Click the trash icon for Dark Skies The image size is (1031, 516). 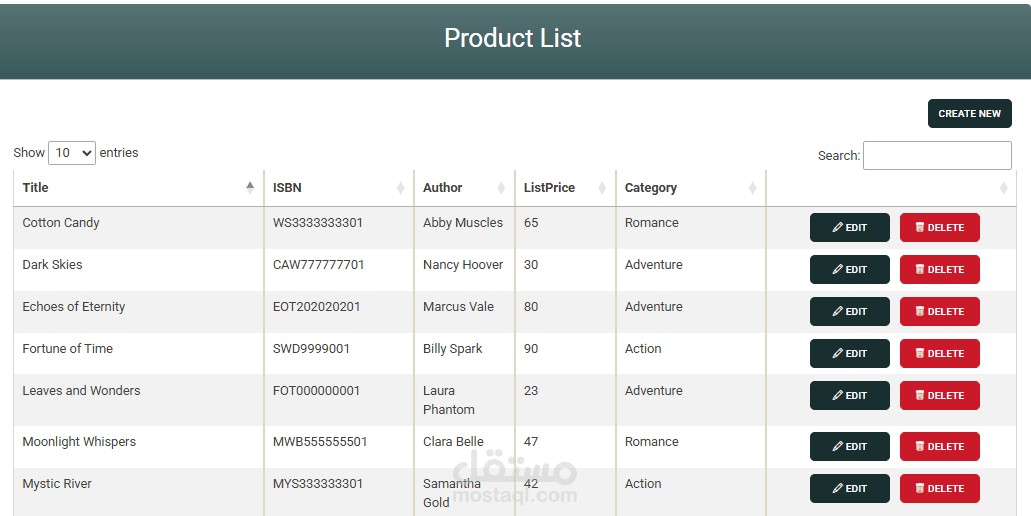[920, 269]
